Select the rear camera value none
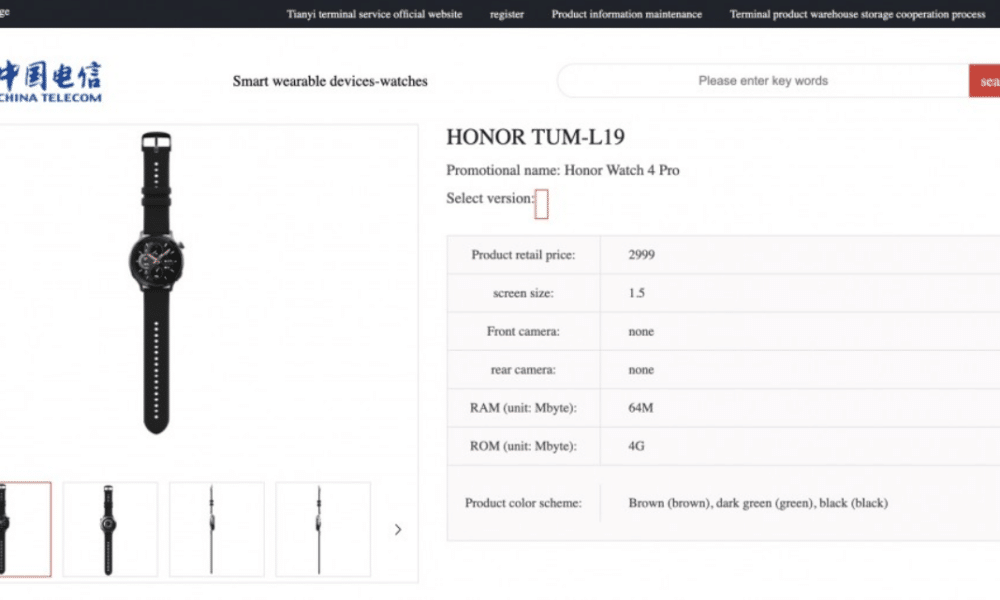1000x600 pixels. tap(641, 369)
